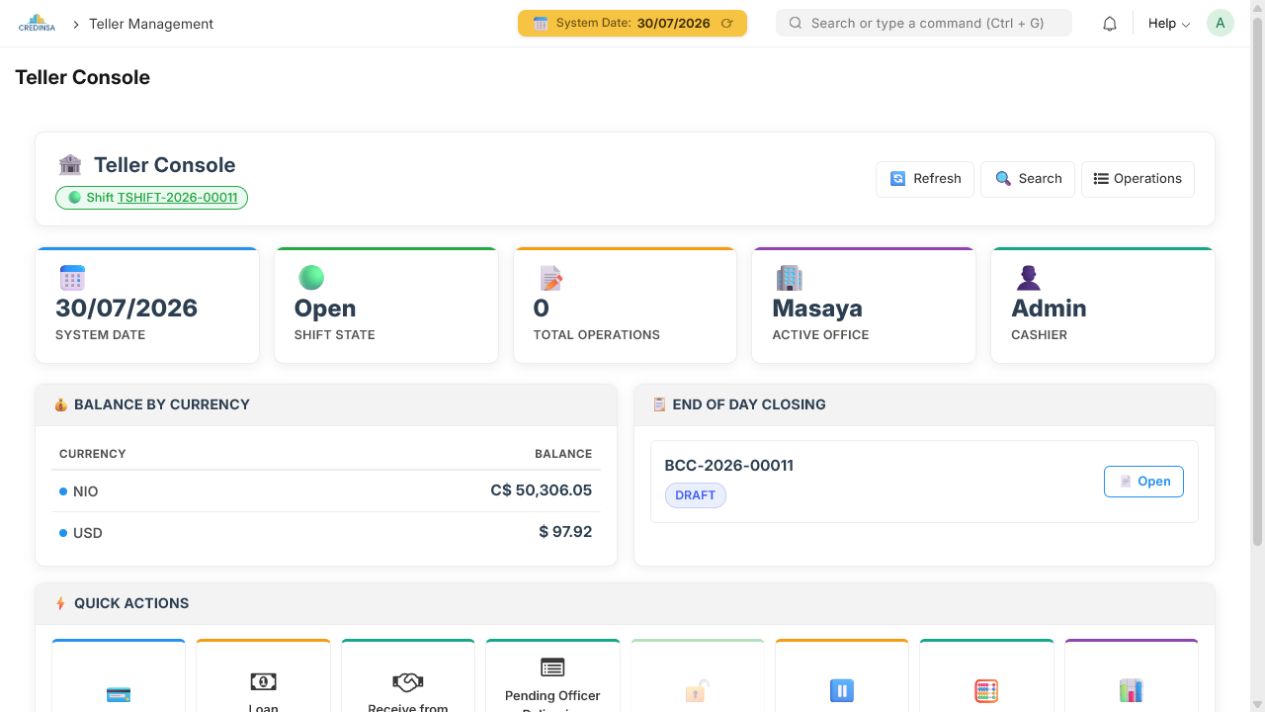Viewport: 1265px width, 712px height.
Task: Click the Pending Officer quick action label
Action: pos(552,703)
